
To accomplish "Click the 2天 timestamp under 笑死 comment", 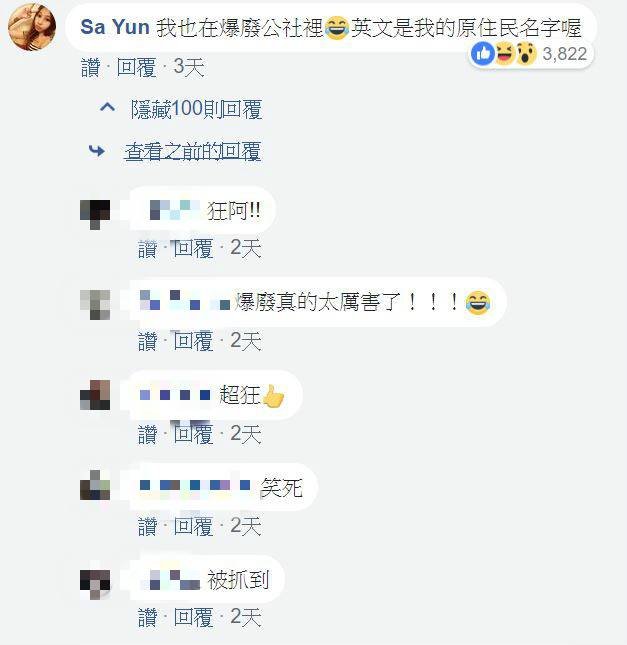I will [x=246, y=526].
